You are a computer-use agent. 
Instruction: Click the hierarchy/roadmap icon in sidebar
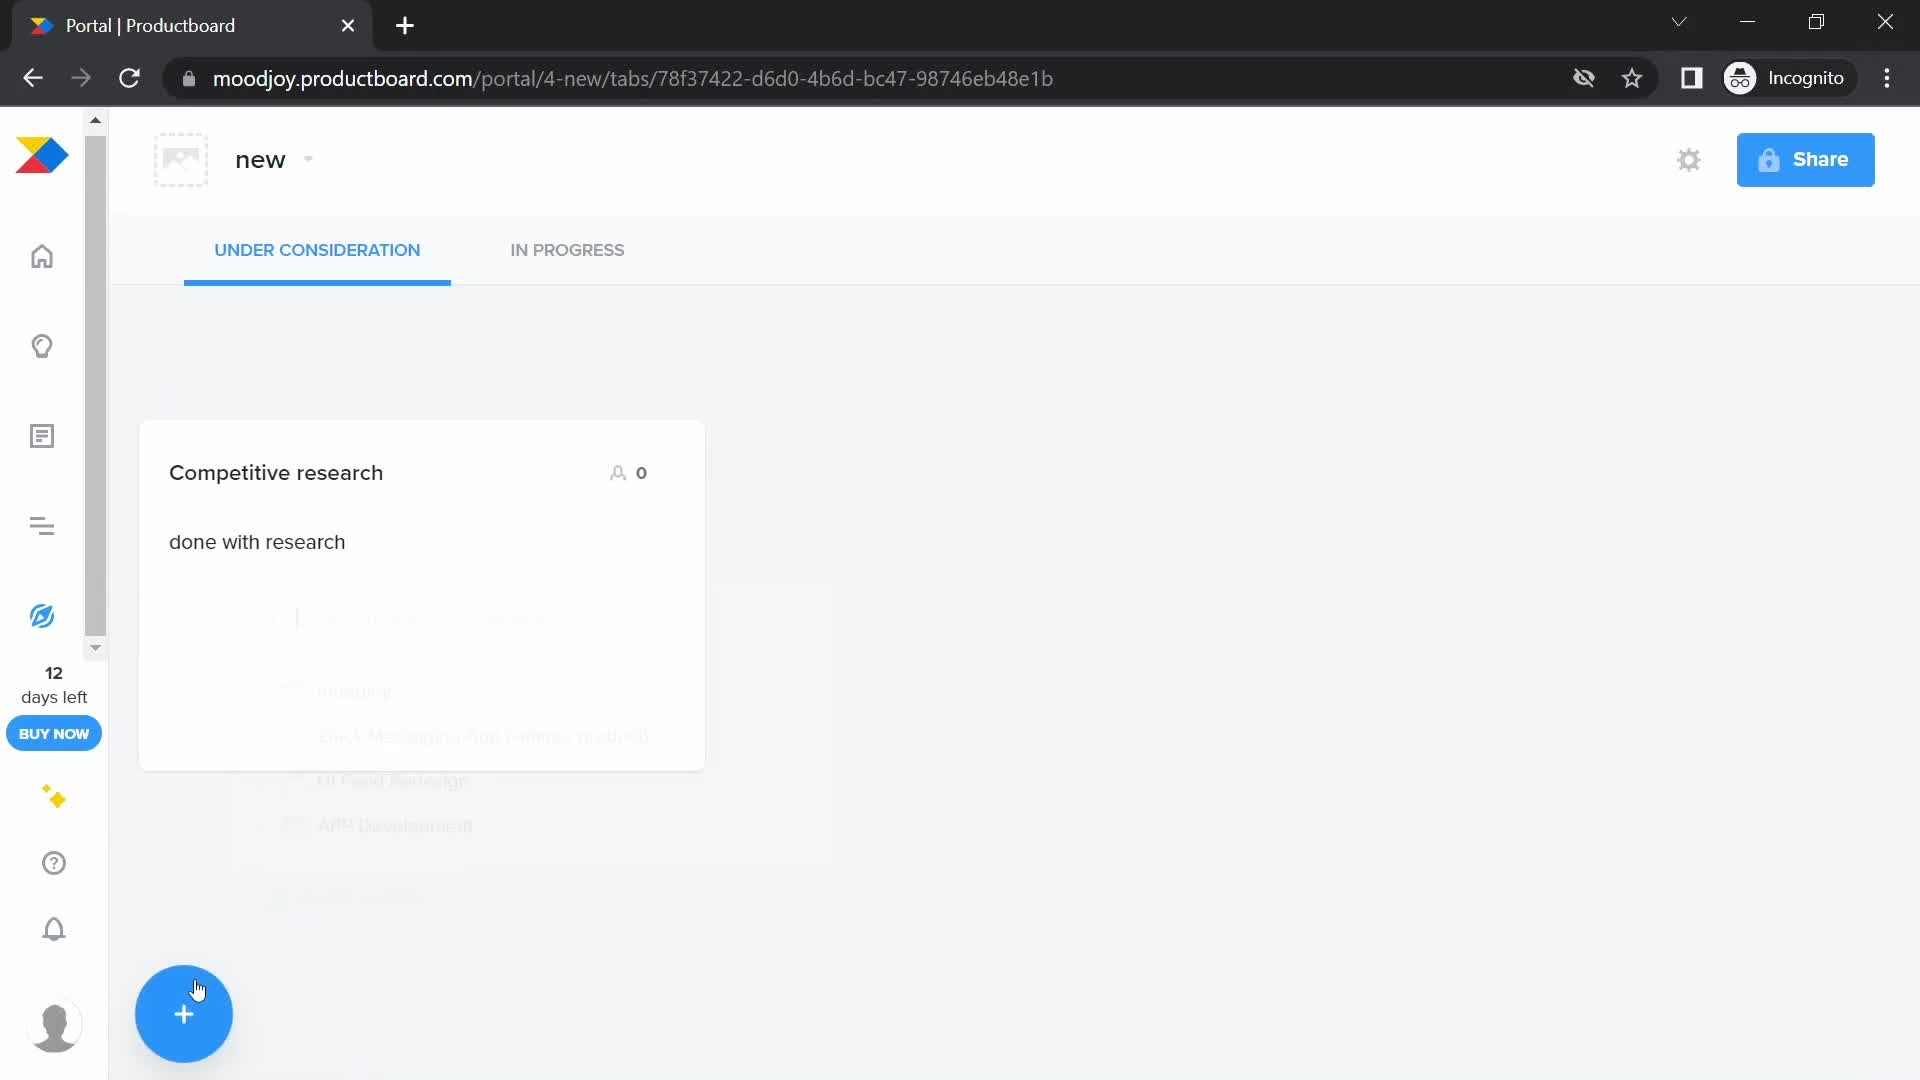[x=42, y=526]
